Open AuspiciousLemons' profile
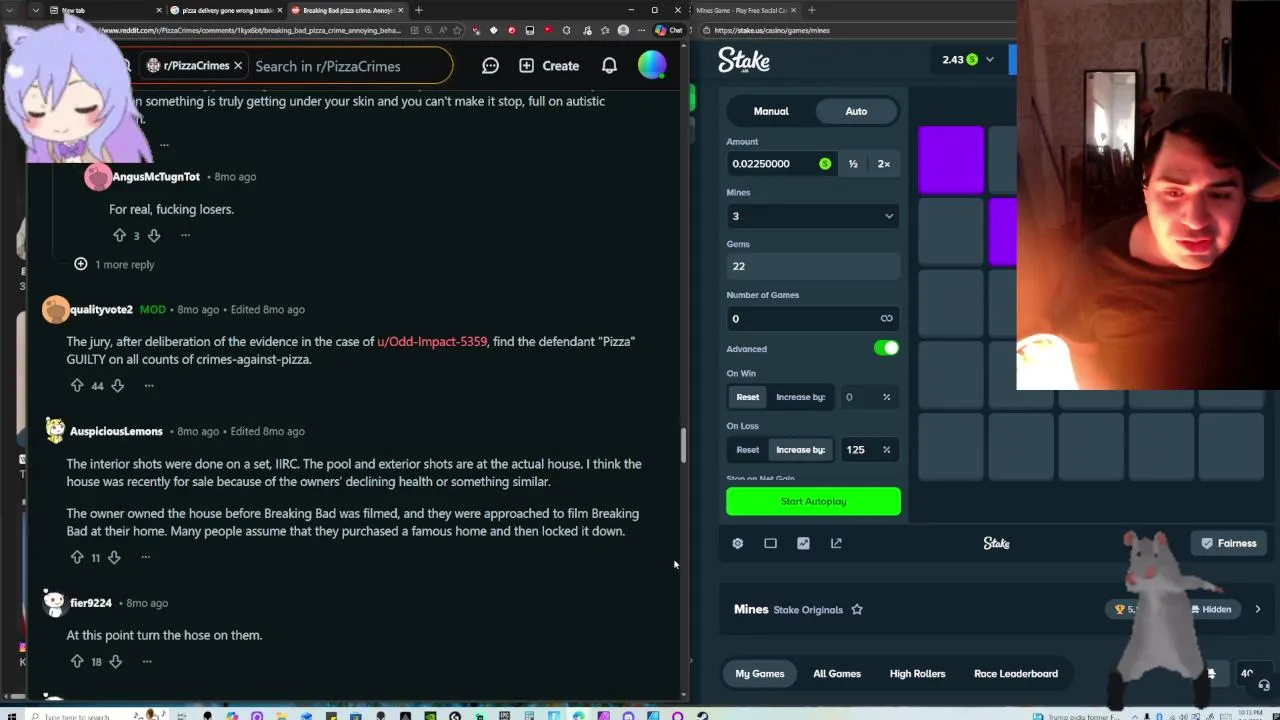 tap(116, 431)
